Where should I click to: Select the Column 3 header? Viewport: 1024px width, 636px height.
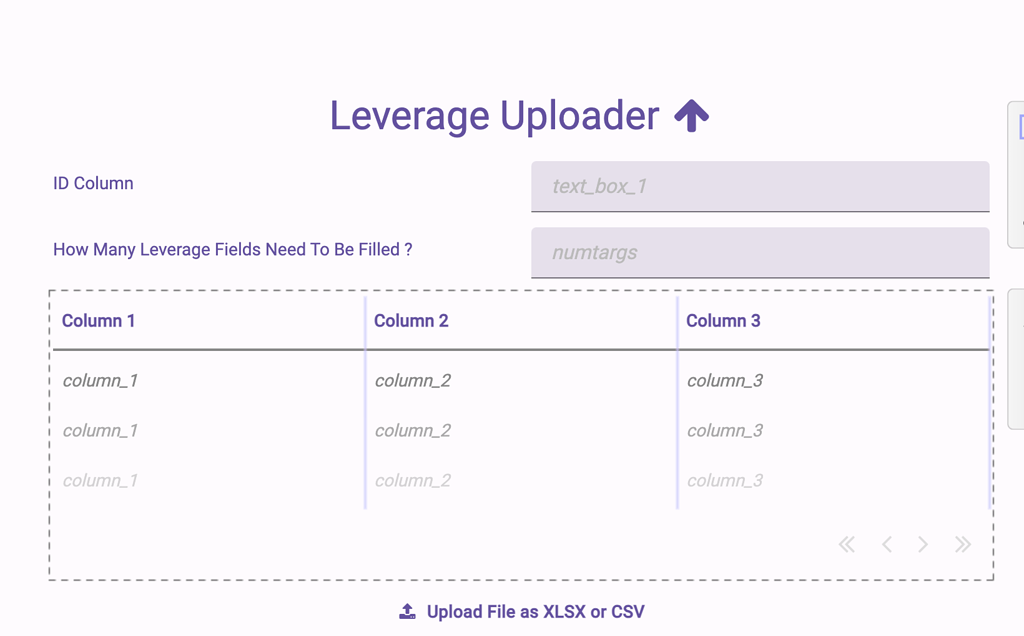(723, 320)
